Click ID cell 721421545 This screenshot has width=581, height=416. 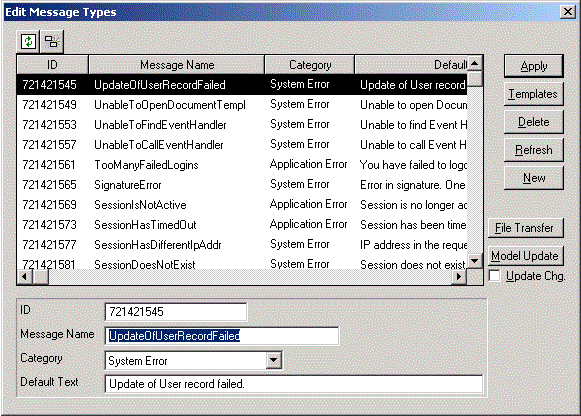click(49, 85)
